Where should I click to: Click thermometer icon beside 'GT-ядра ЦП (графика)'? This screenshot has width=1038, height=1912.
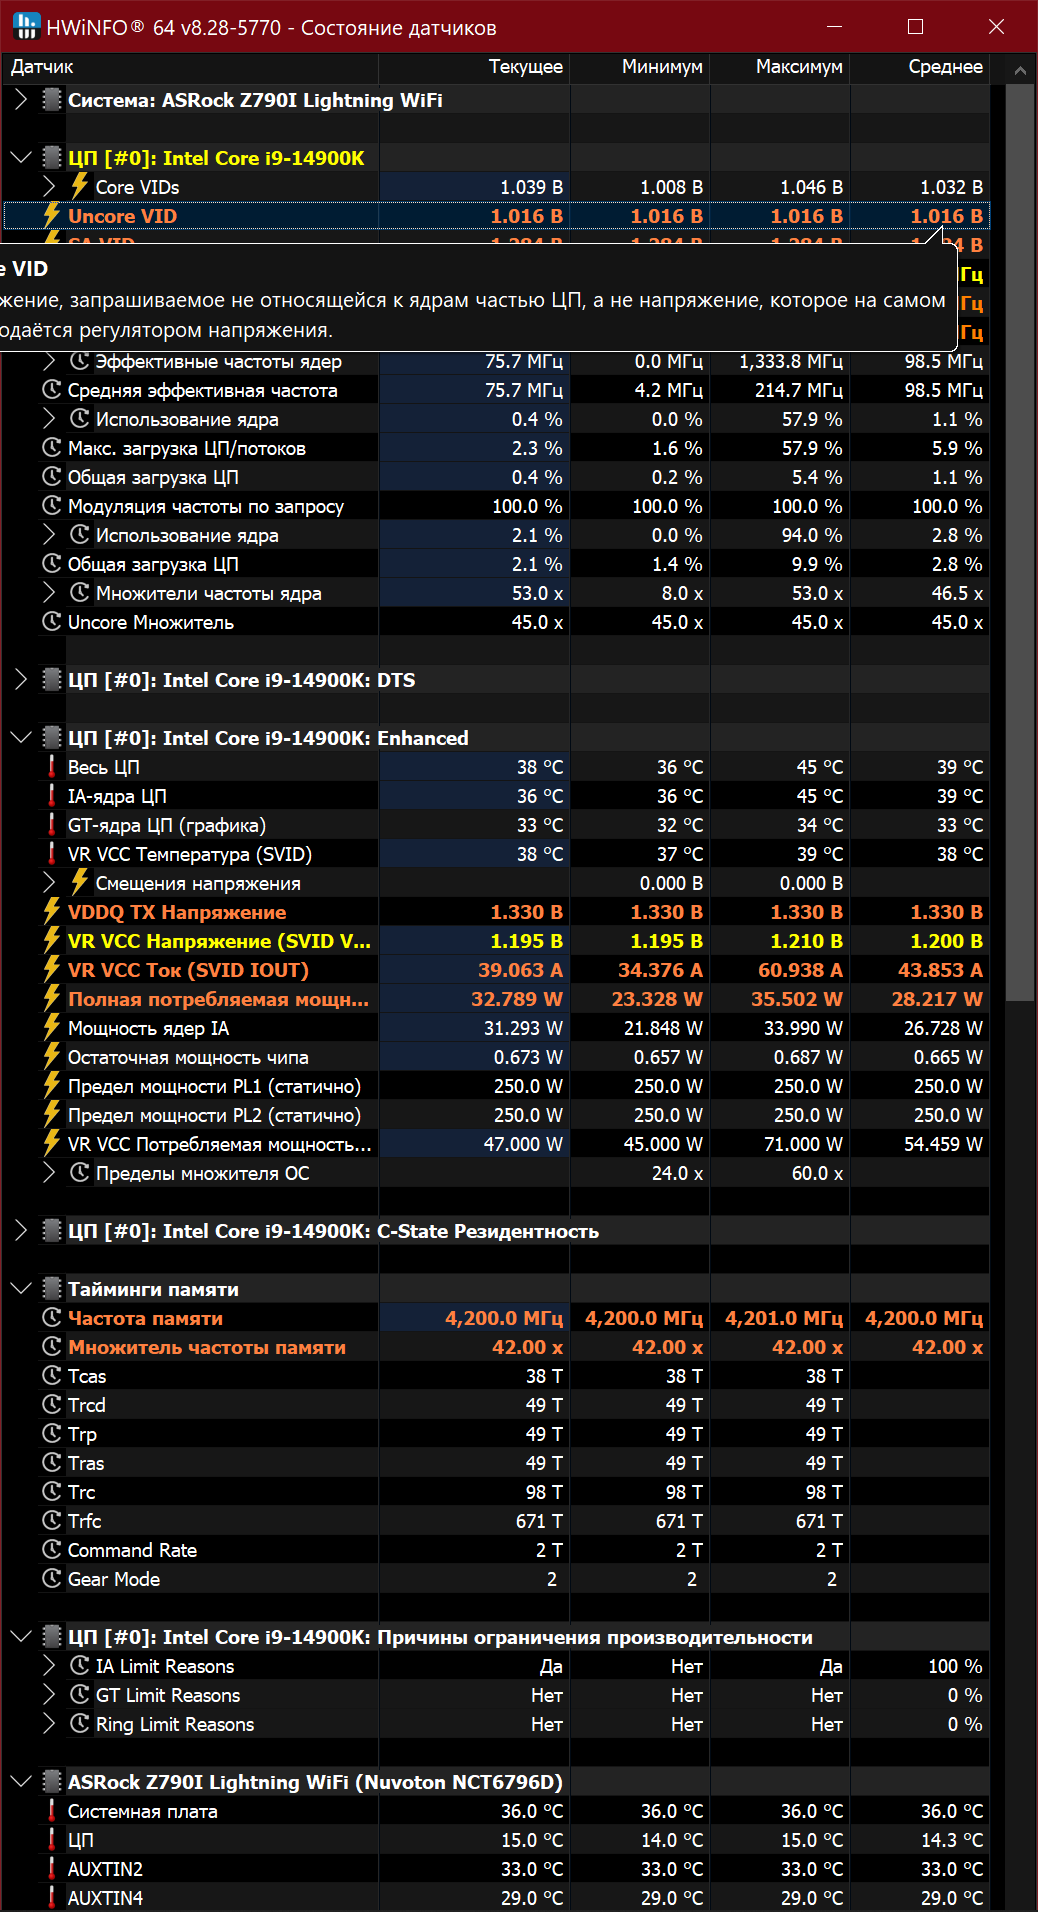point(52,825)
